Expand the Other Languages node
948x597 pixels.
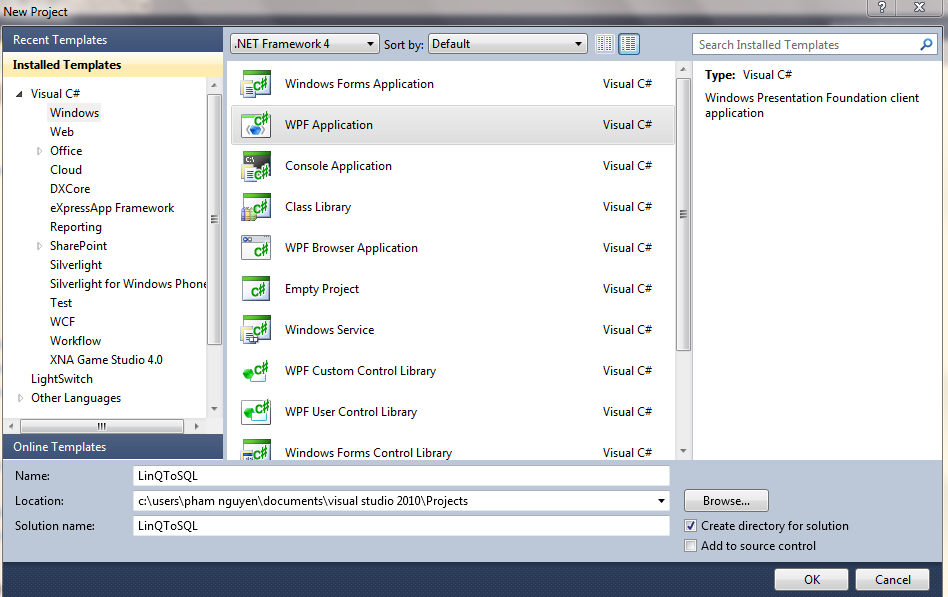21,398
